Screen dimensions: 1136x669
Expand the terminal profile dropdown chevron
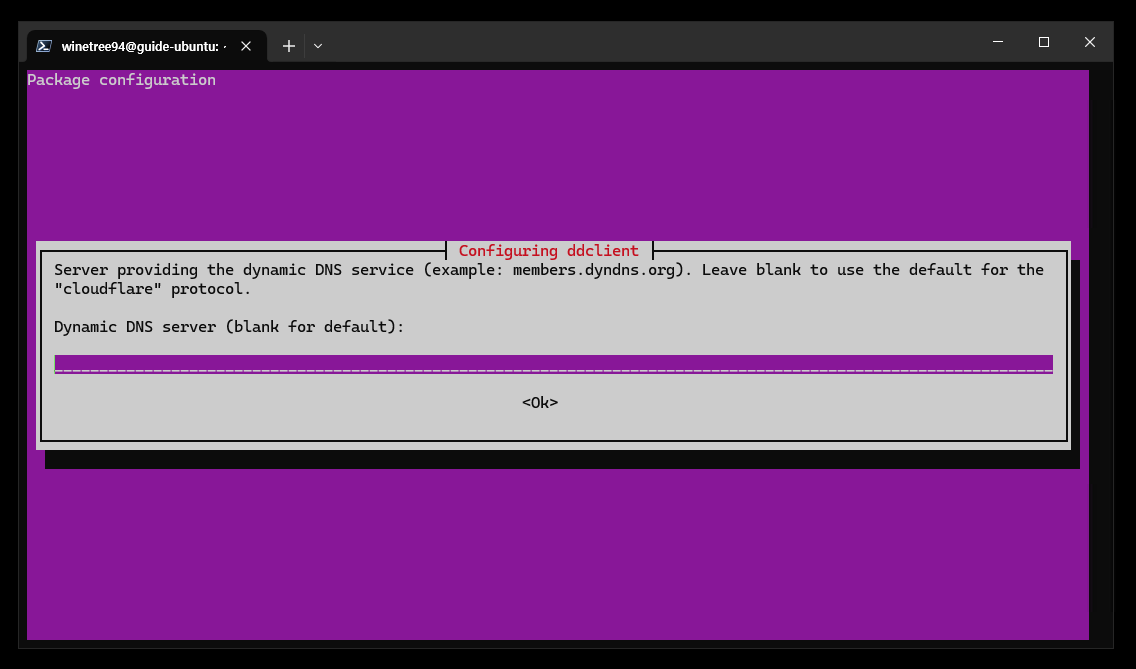318,46
